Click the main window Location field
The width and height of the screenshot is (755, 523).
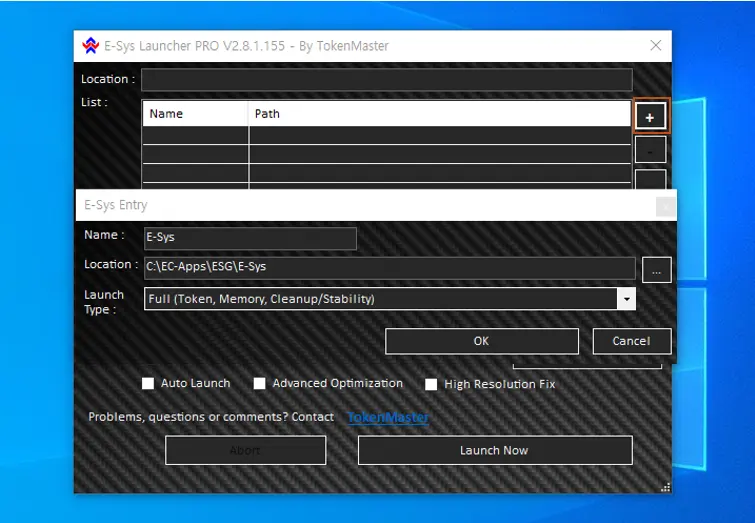pos(387,79)
